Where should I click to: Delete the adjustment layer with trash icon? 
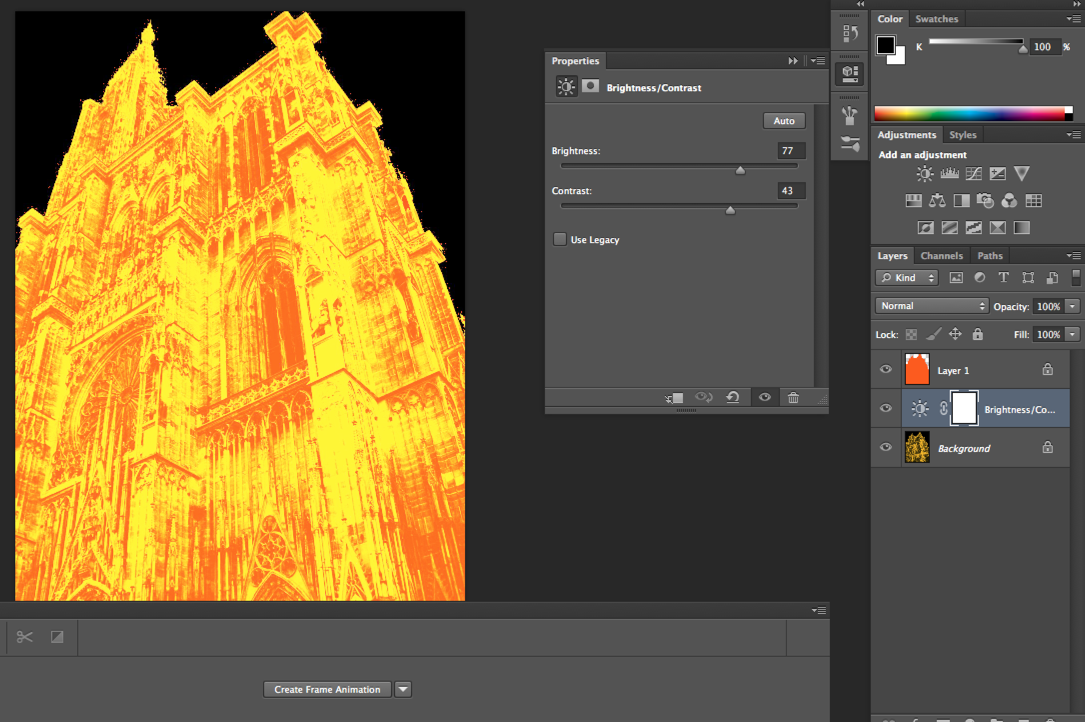click(x=793, y=397)
